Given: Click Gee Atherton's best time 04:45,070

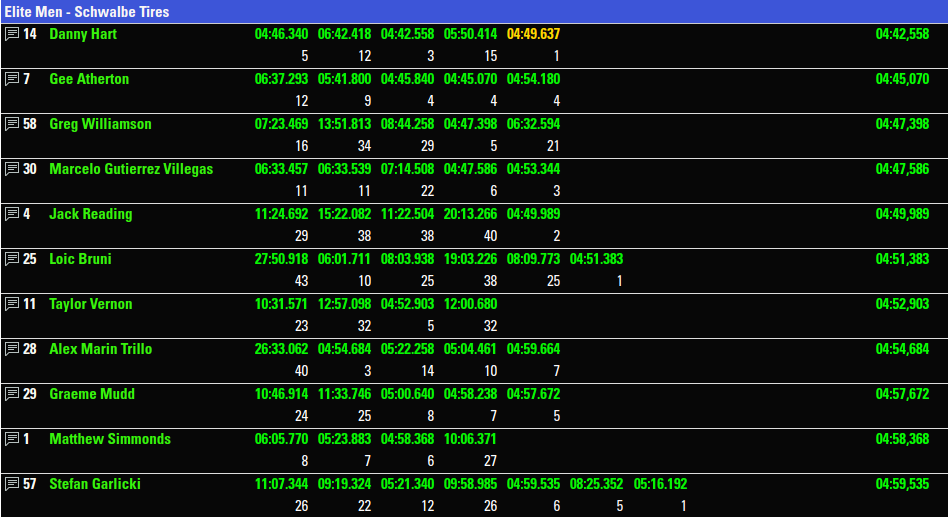Looking at the screenshot, I should [902, 79].
